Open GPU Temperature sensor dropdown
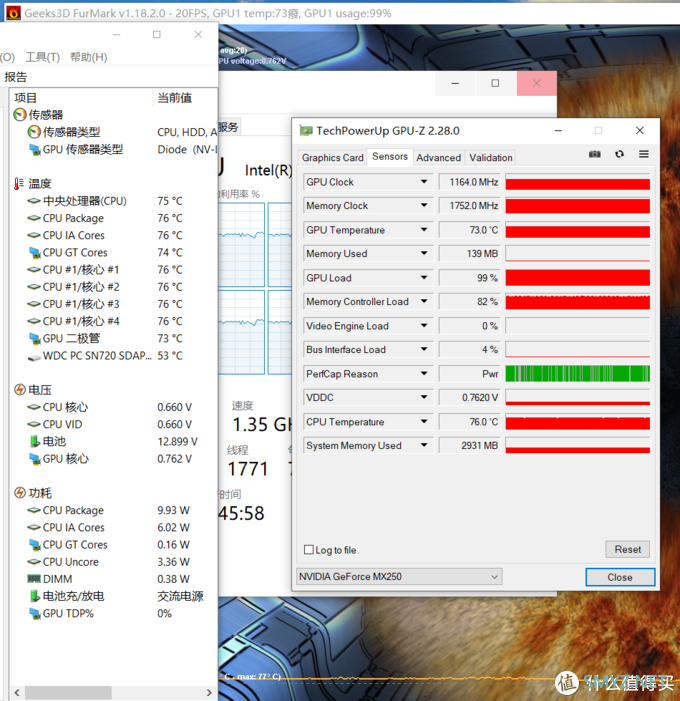Screen dimensions: 680x701 pyautogui.click(x=424, y=229)
